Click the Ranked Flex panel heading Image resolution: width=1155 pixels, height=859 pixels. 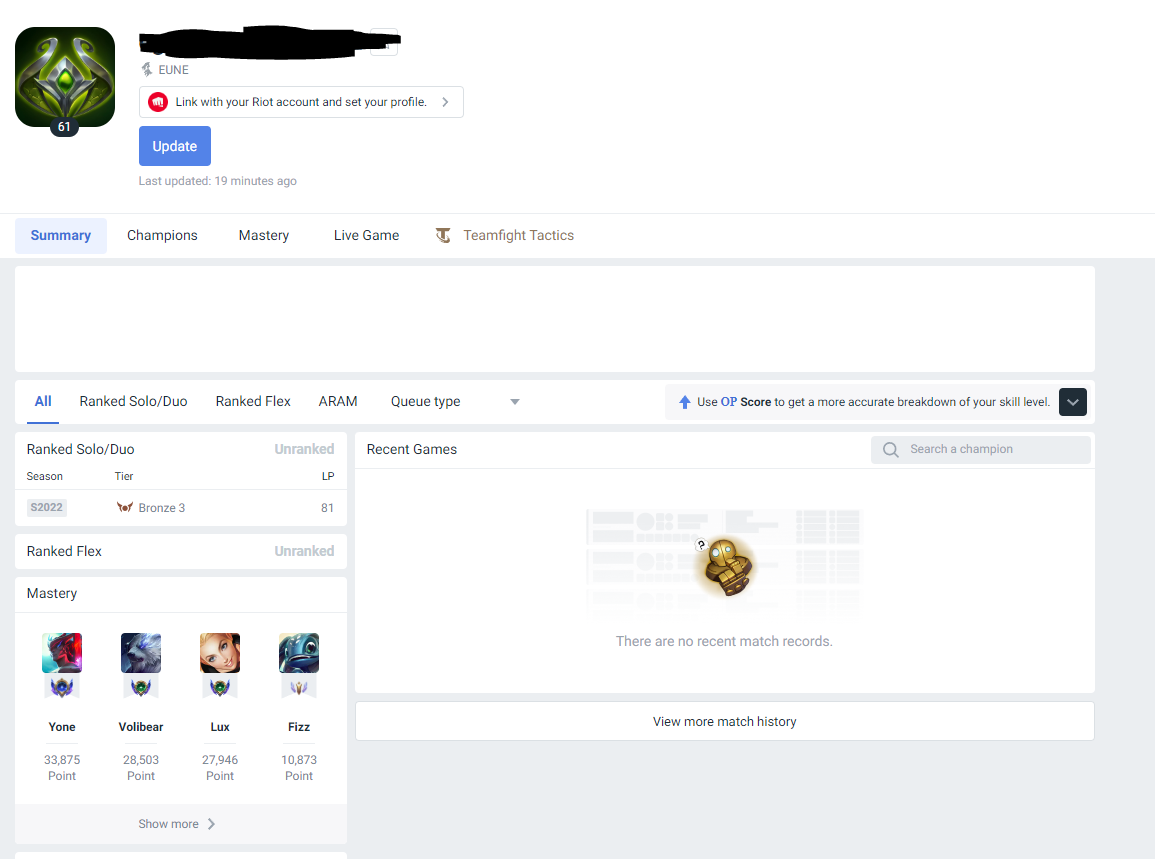point(64,551)
